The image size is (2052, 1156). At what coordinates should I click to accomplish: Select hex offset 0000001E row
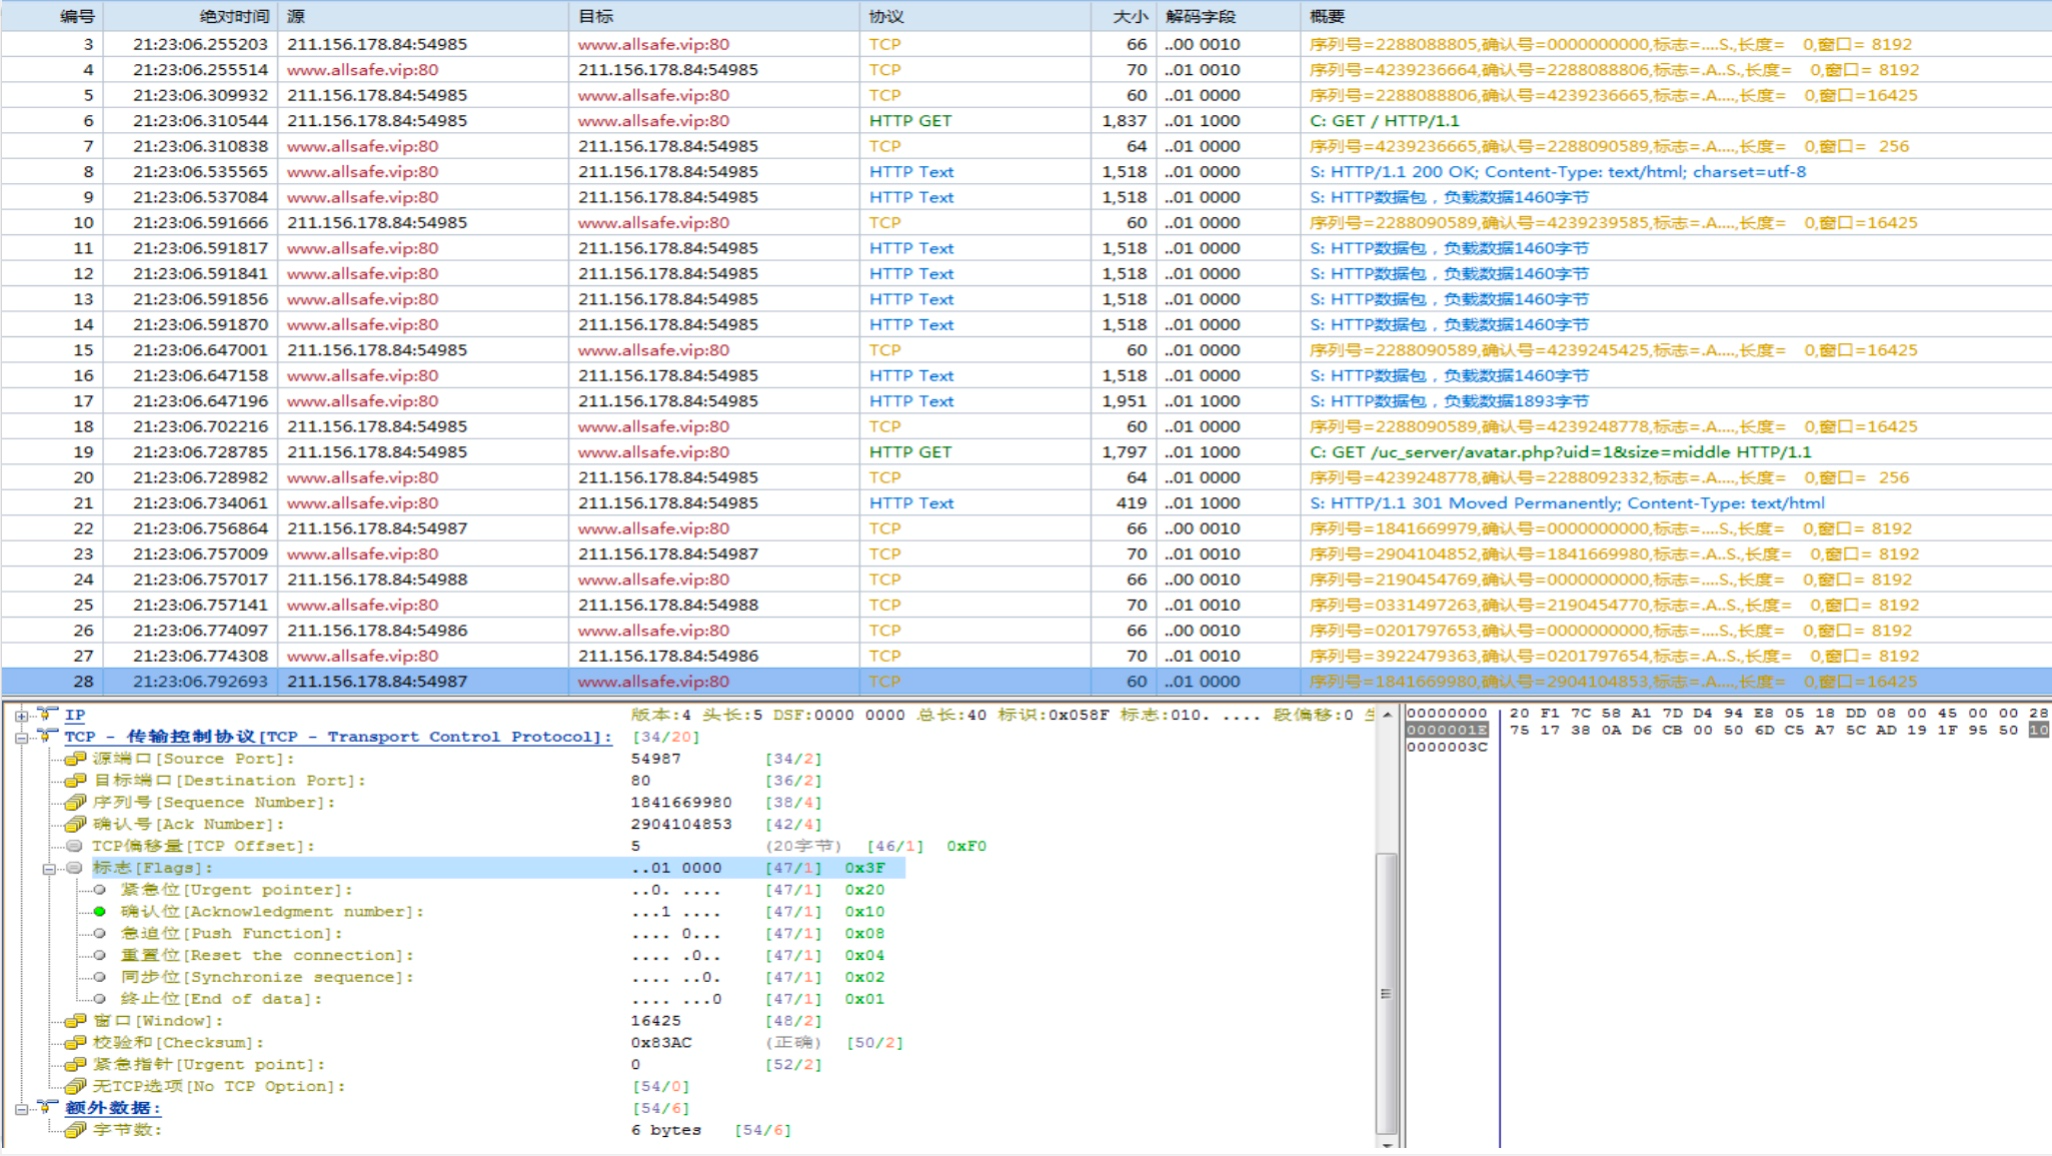pyautogui.click(x=1447, y=730)
